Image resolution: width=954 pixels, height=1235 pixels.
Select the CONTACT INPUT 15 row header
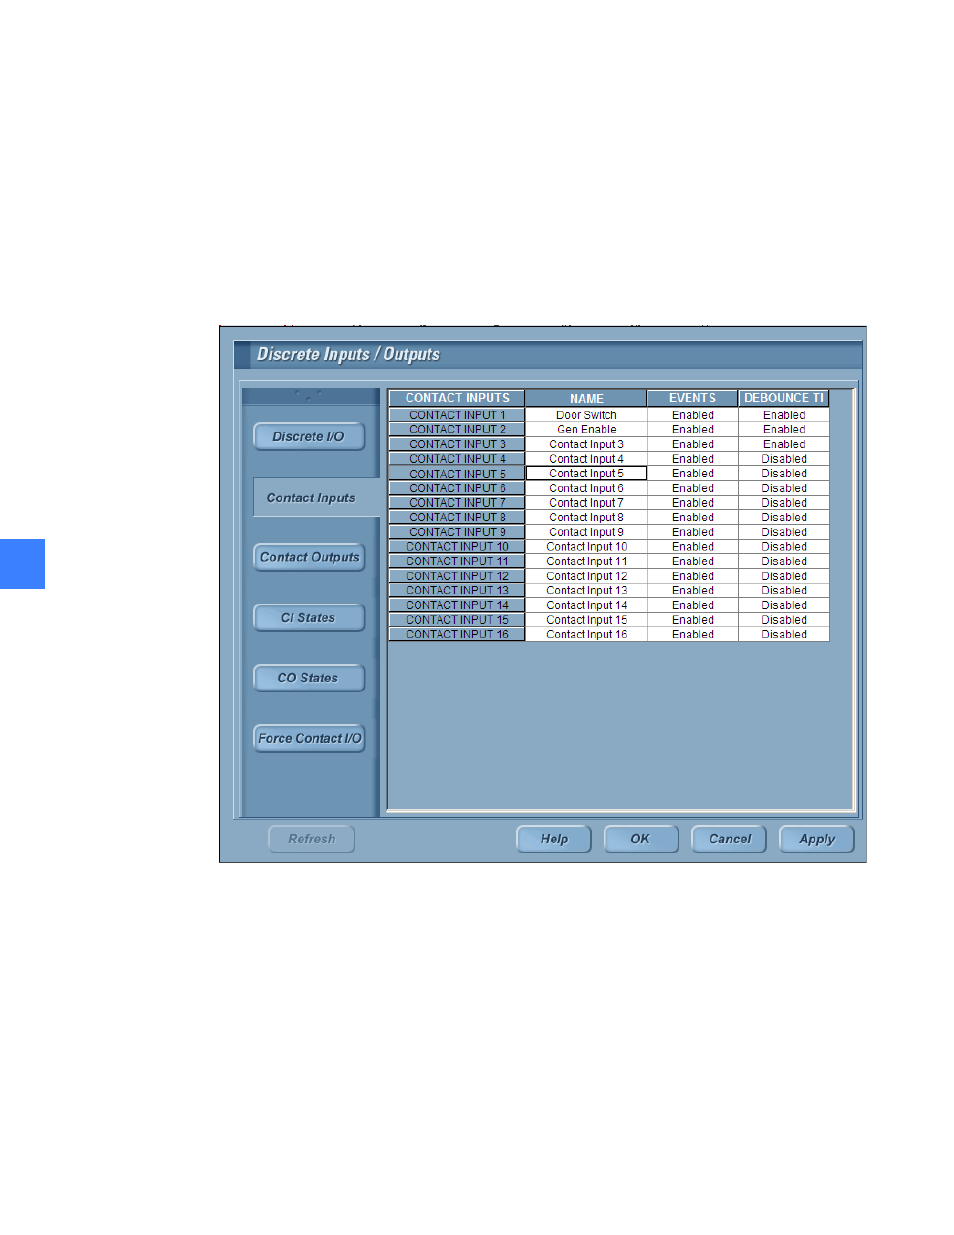pos(457,620)
